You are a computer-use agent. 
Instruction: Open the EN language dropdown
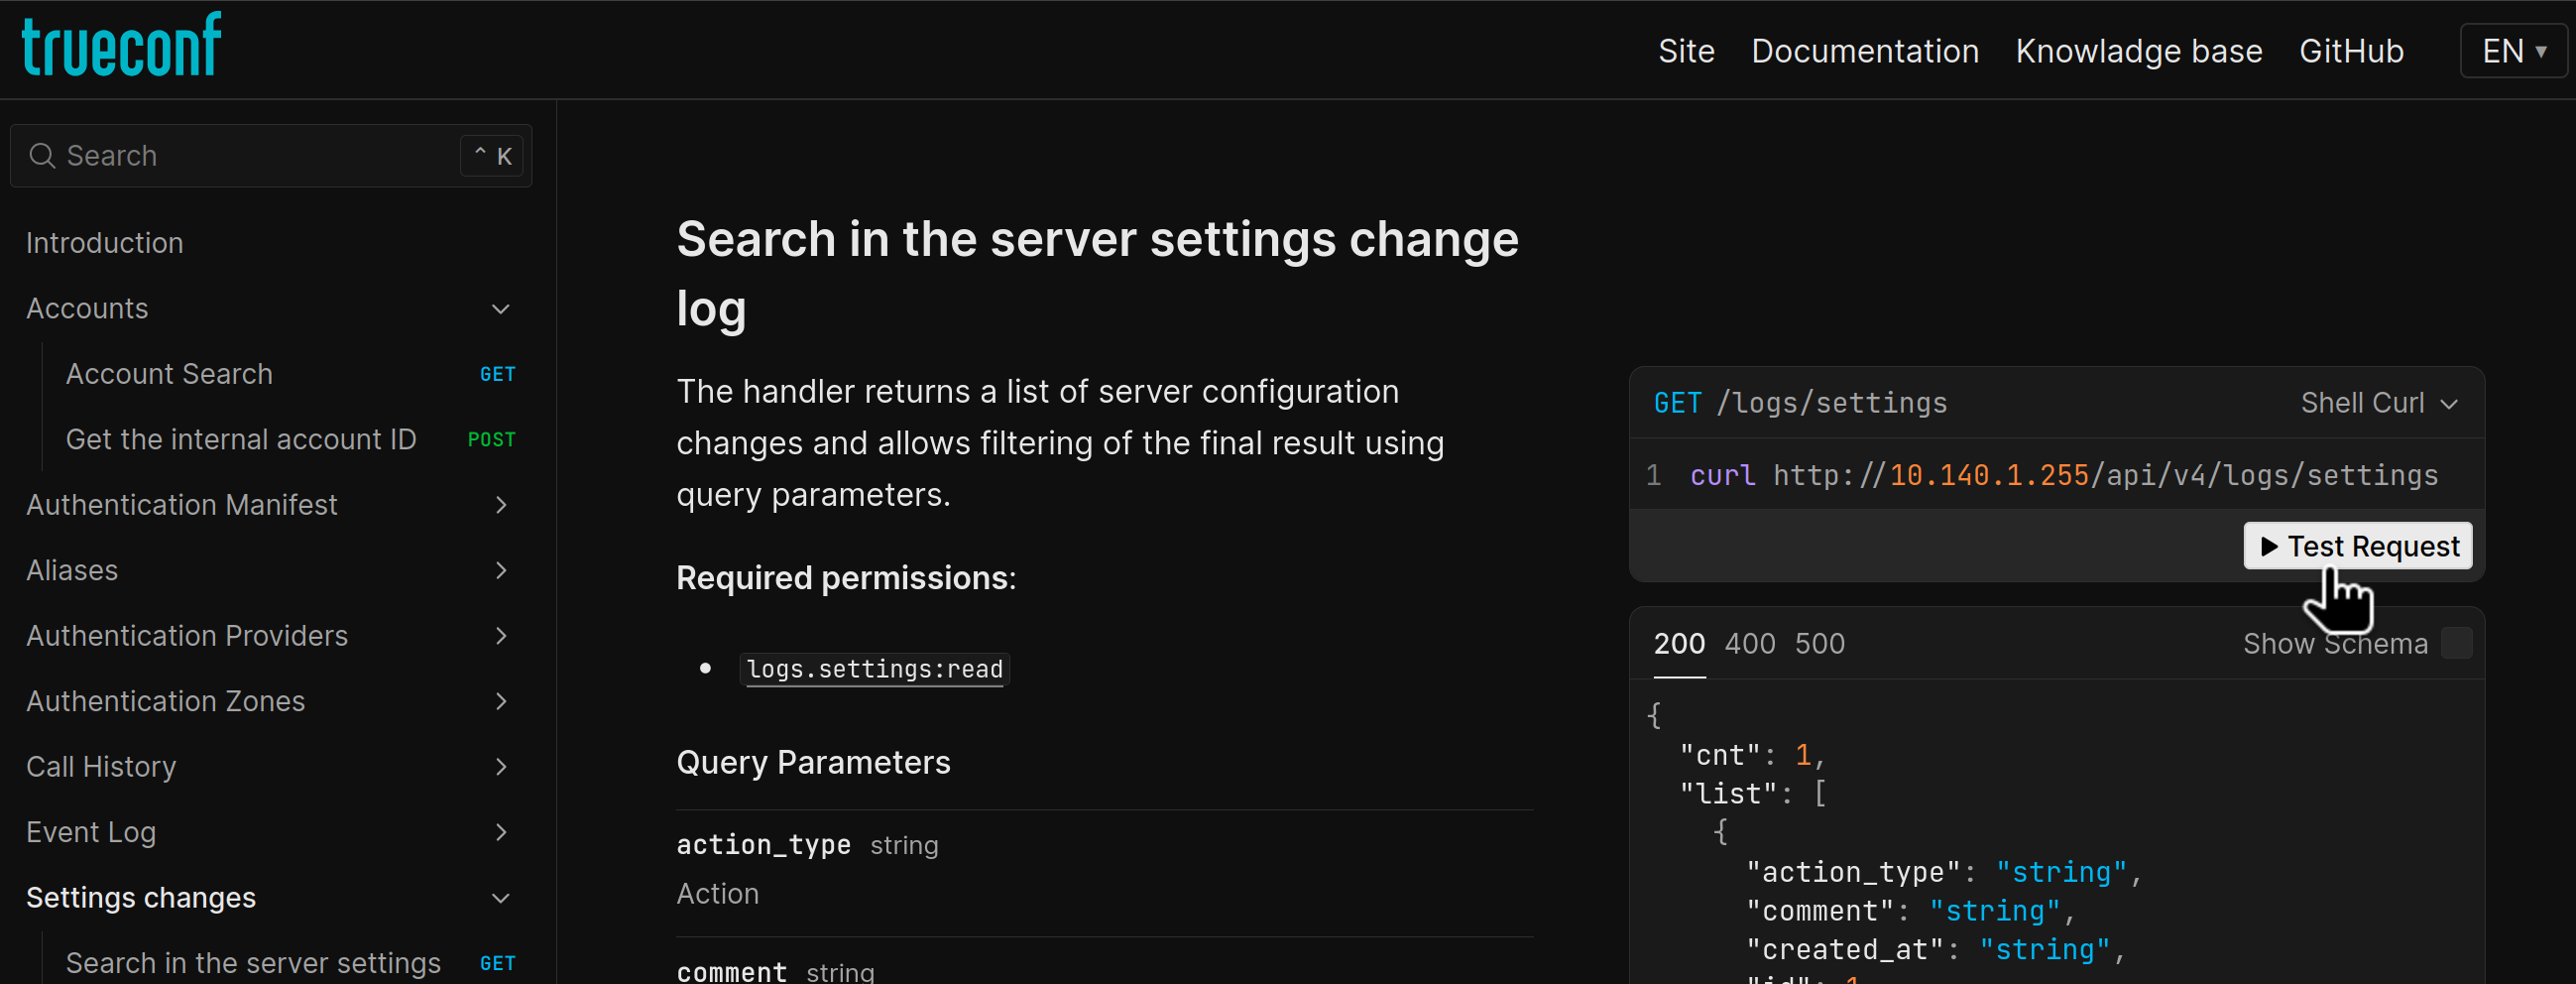point(2513,50)
